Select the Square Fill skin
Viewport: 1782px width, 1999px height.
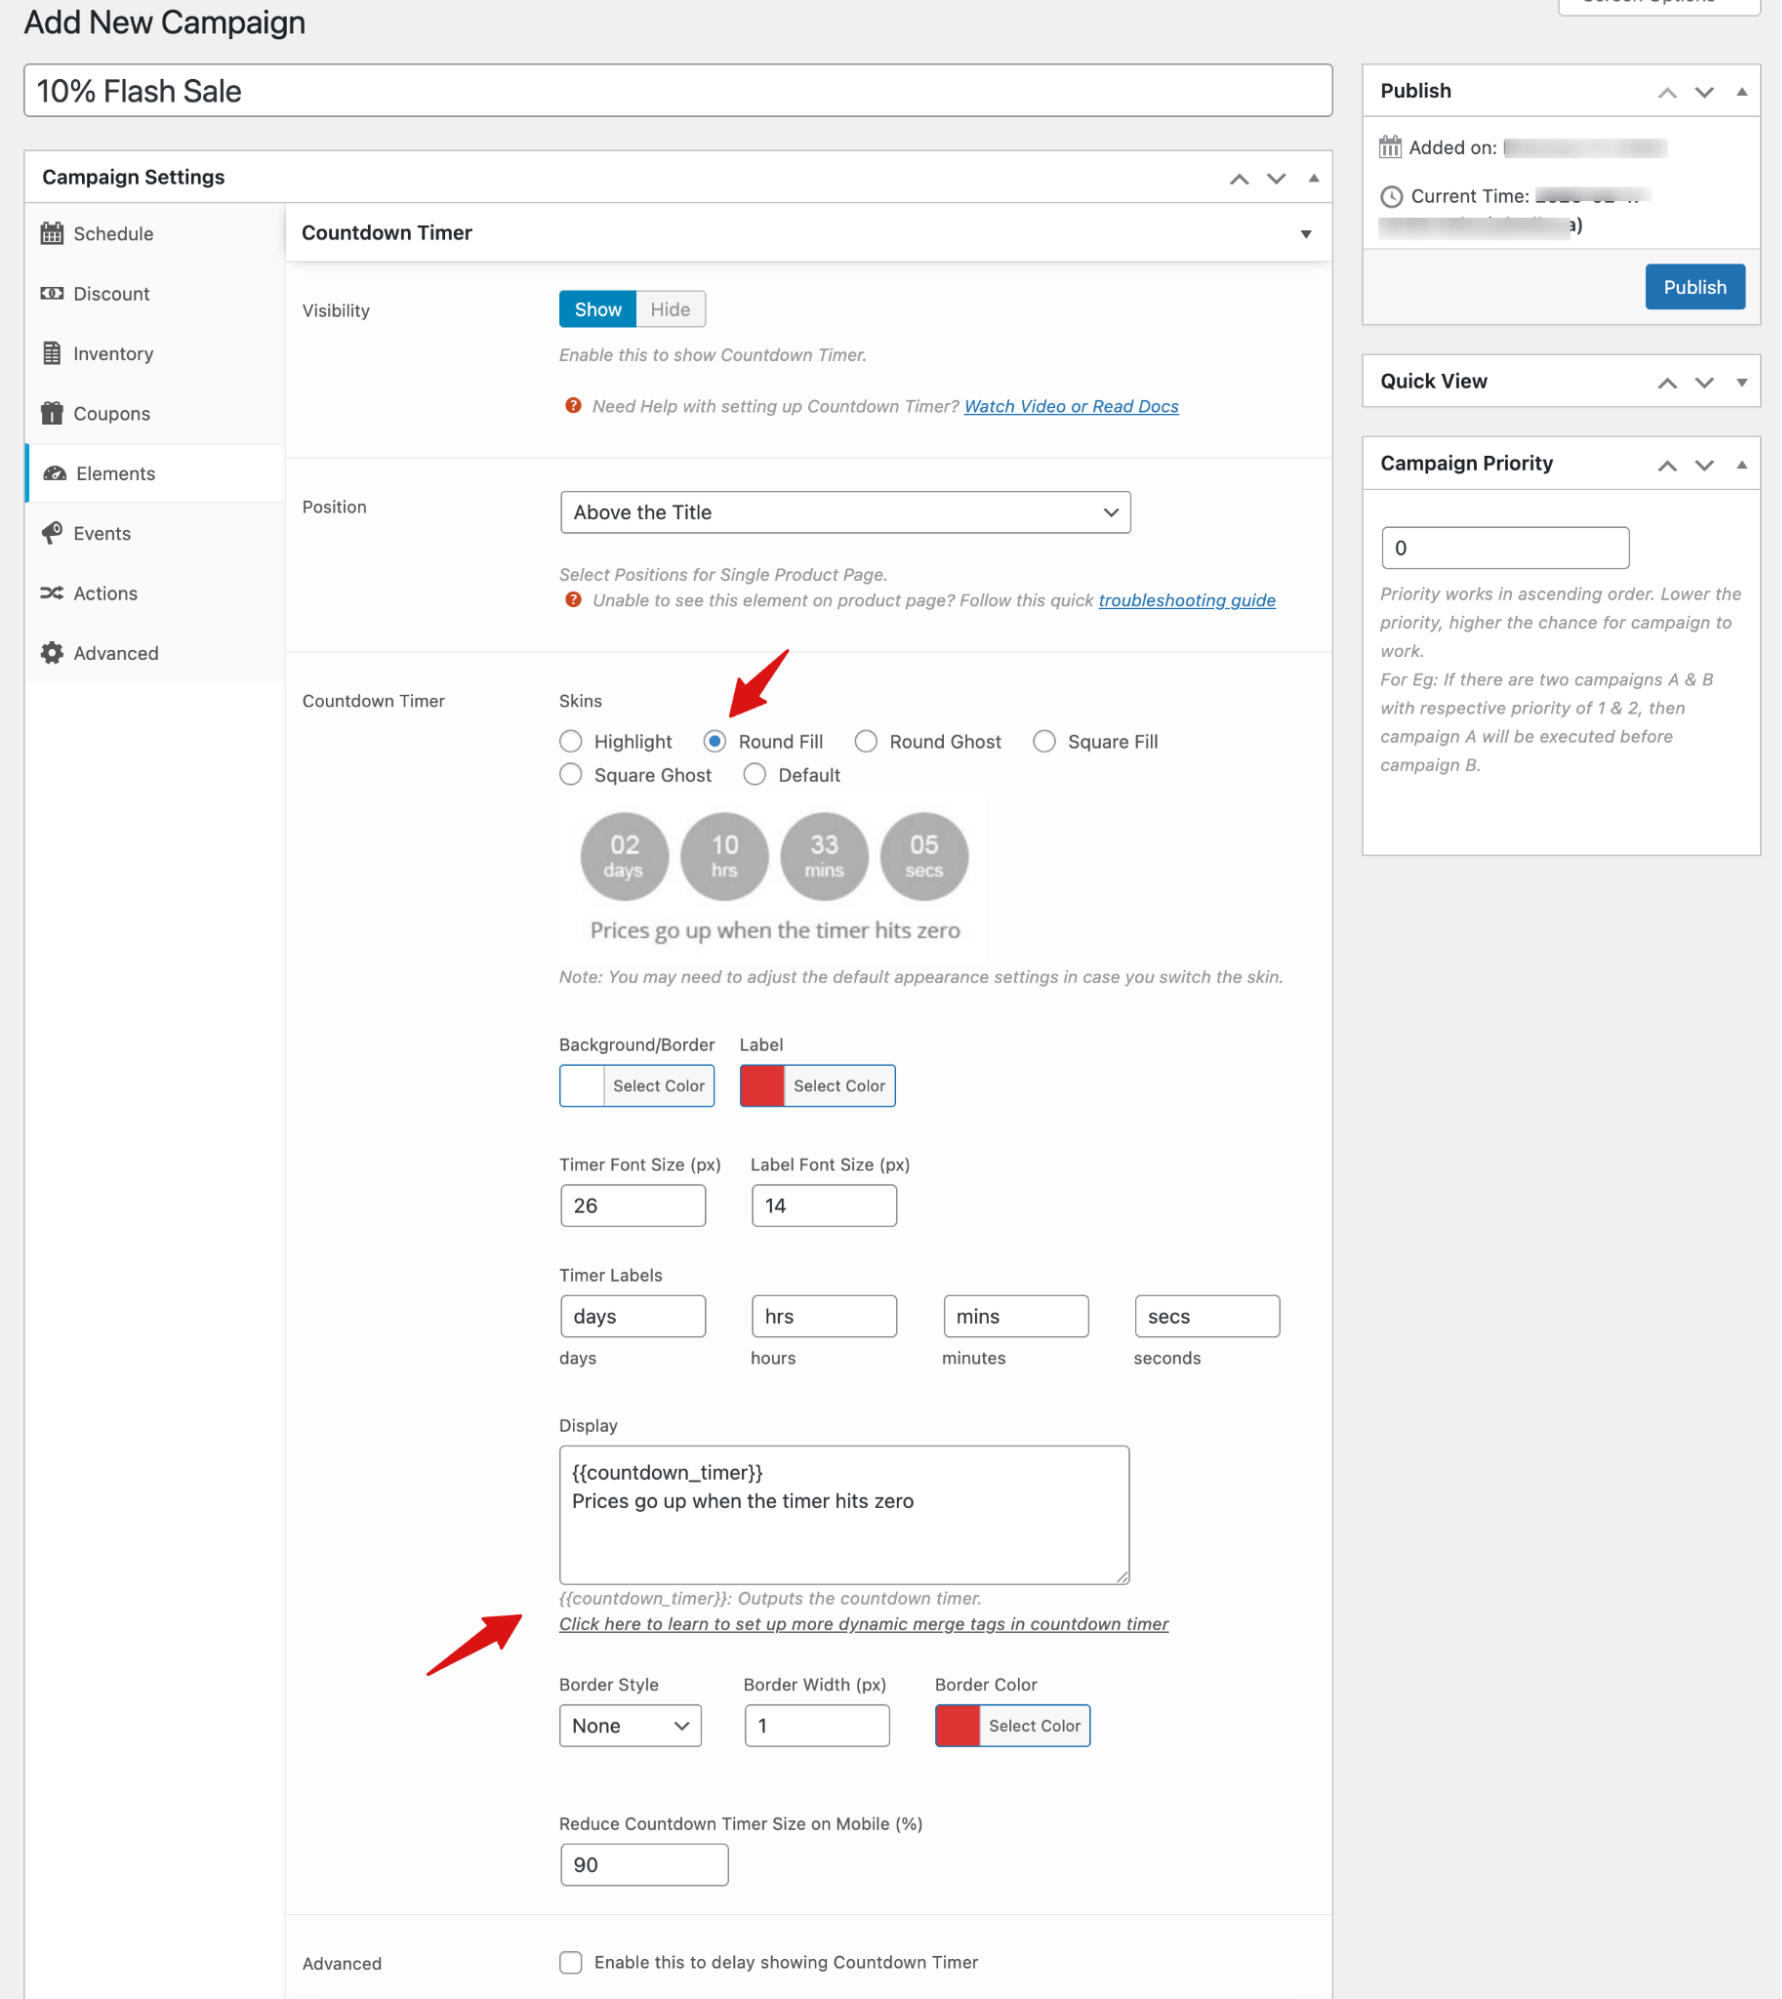point(1044,741)
